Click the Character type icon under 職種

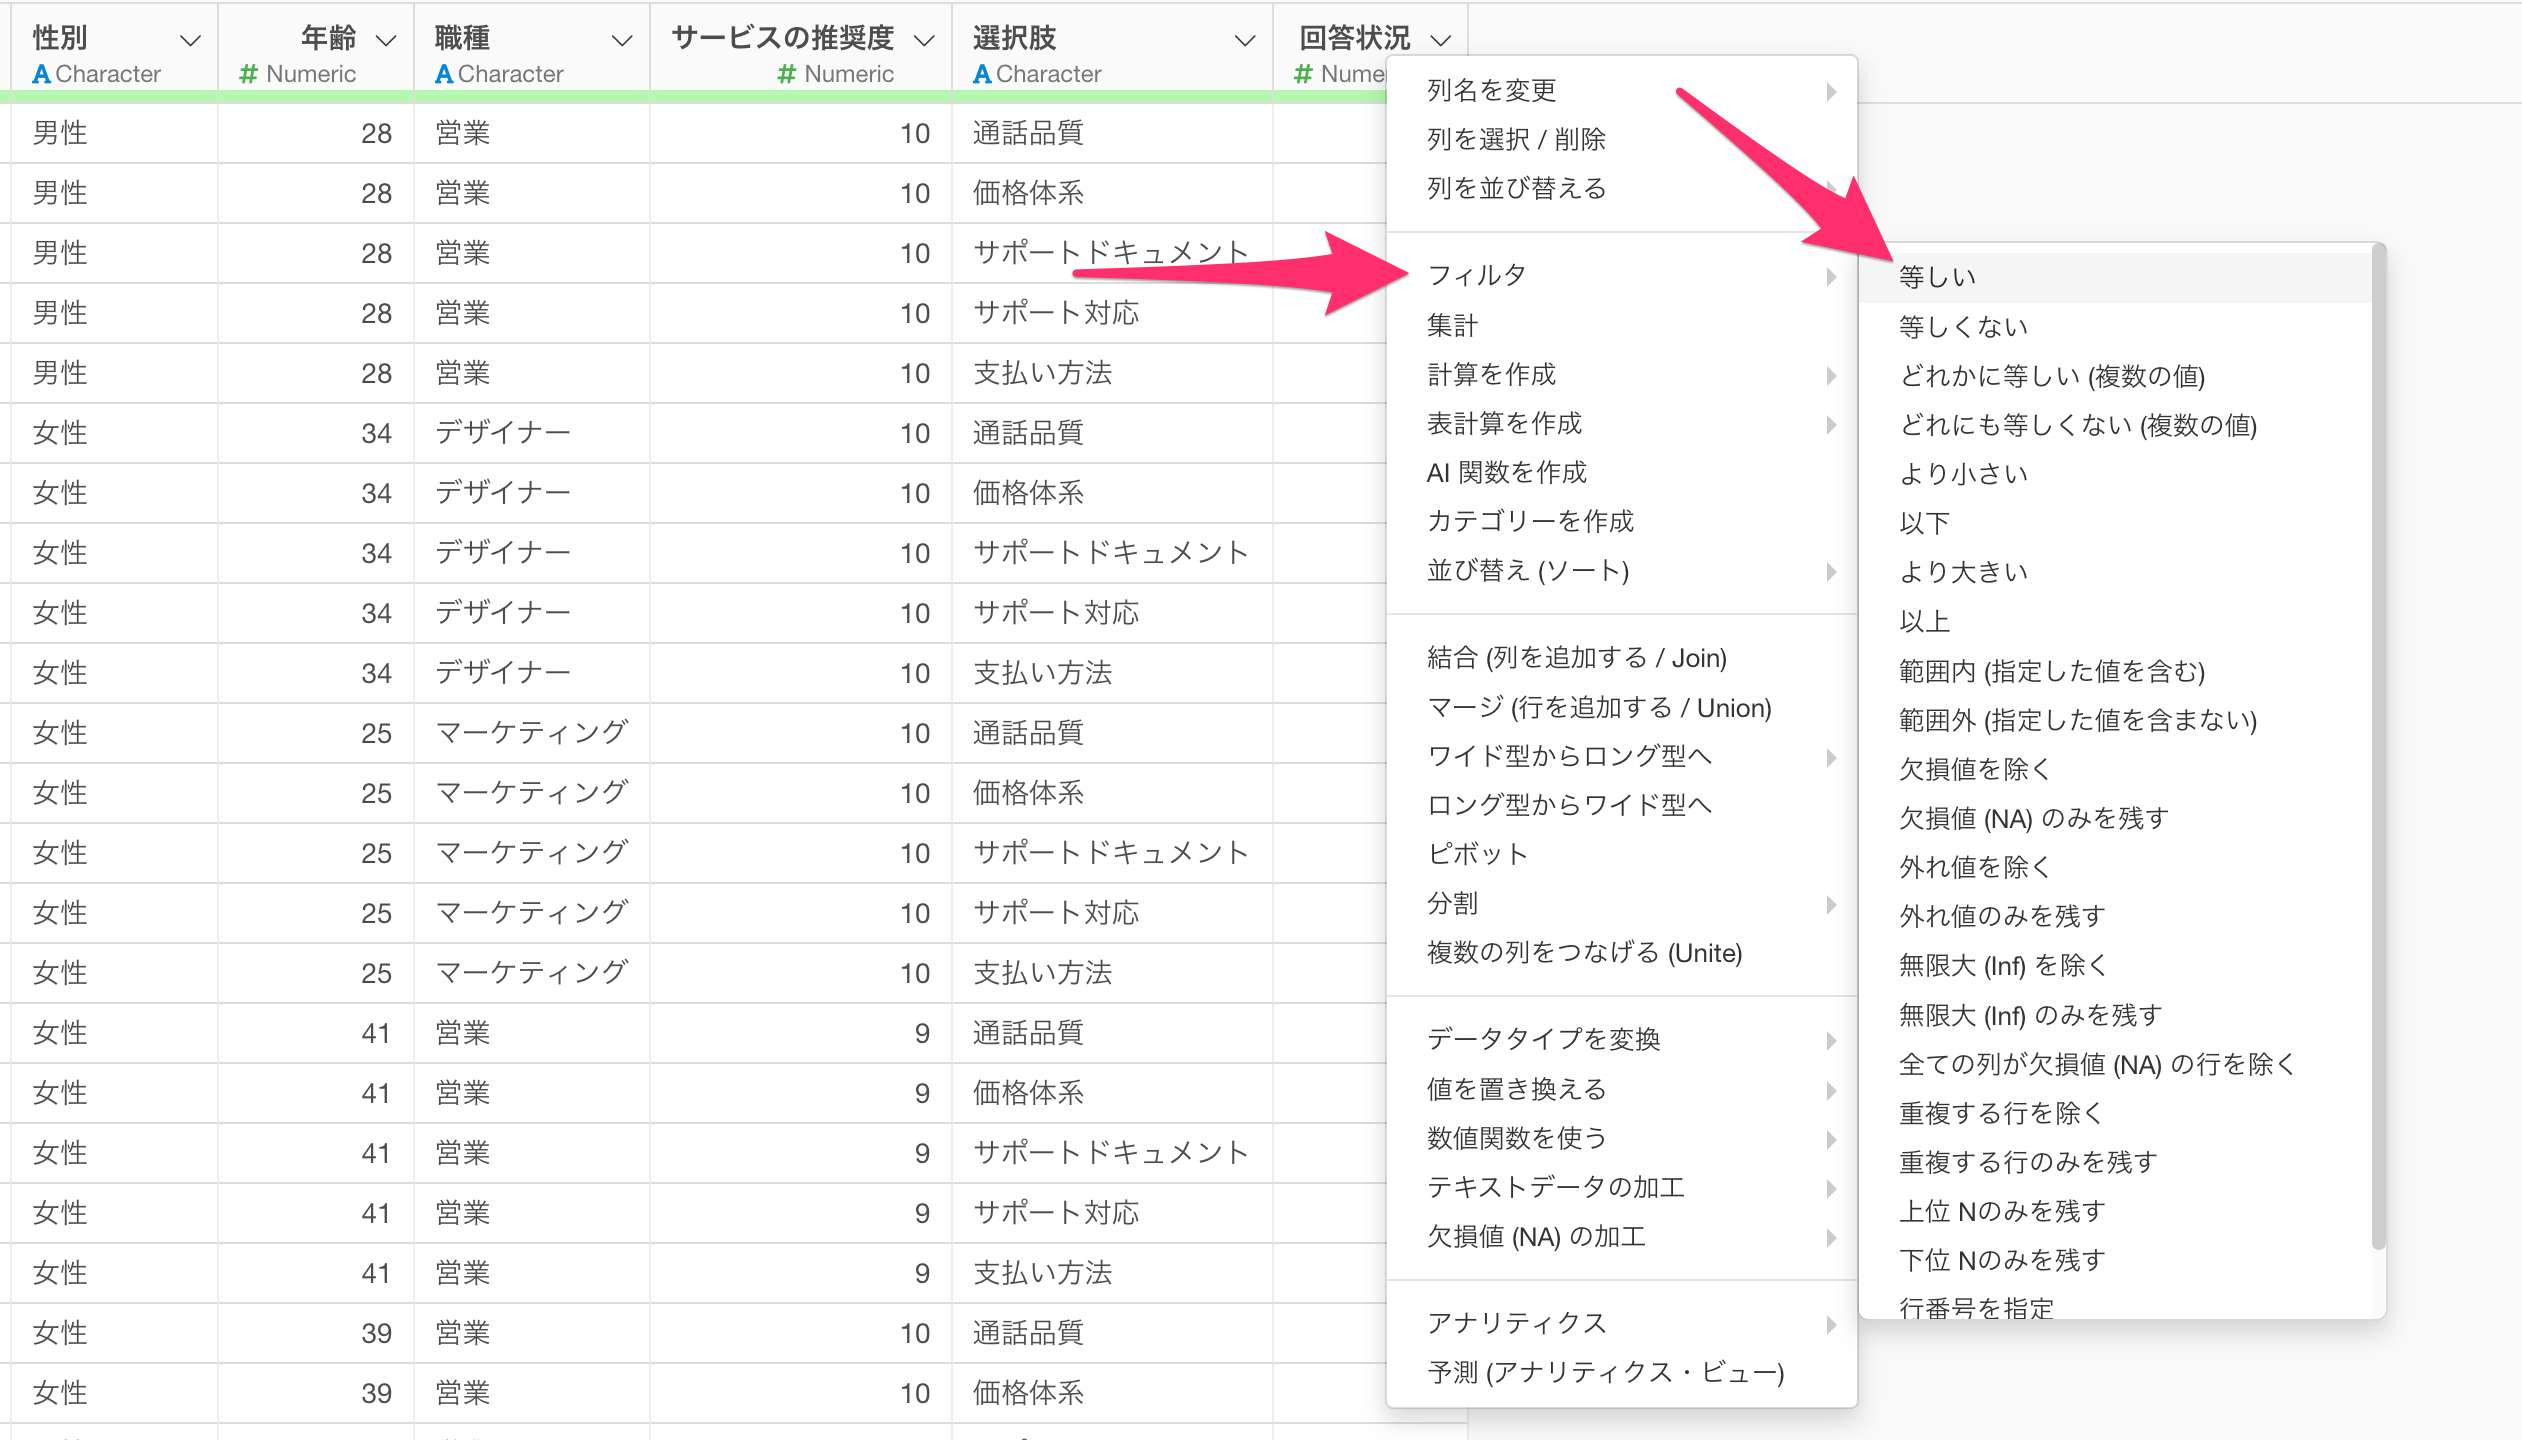444,74
